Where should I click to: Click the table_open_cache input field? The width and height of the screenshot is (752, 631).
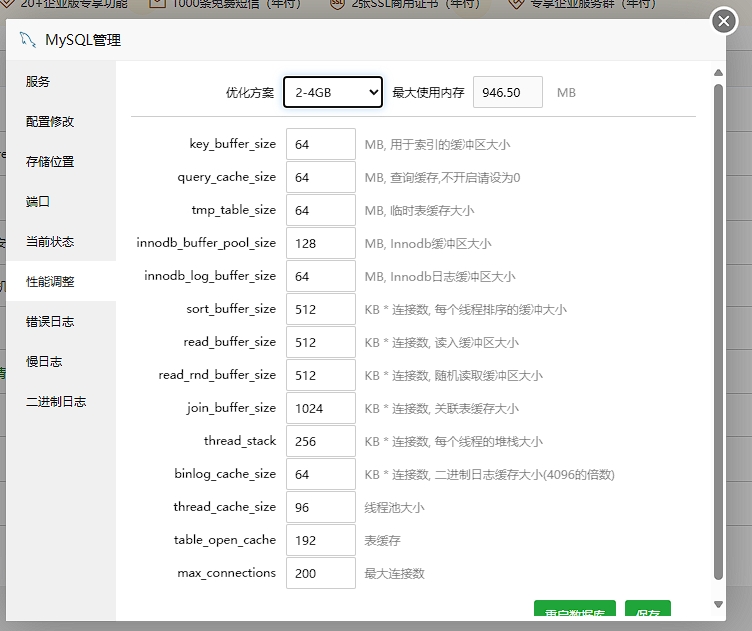[x=321, y=540]
